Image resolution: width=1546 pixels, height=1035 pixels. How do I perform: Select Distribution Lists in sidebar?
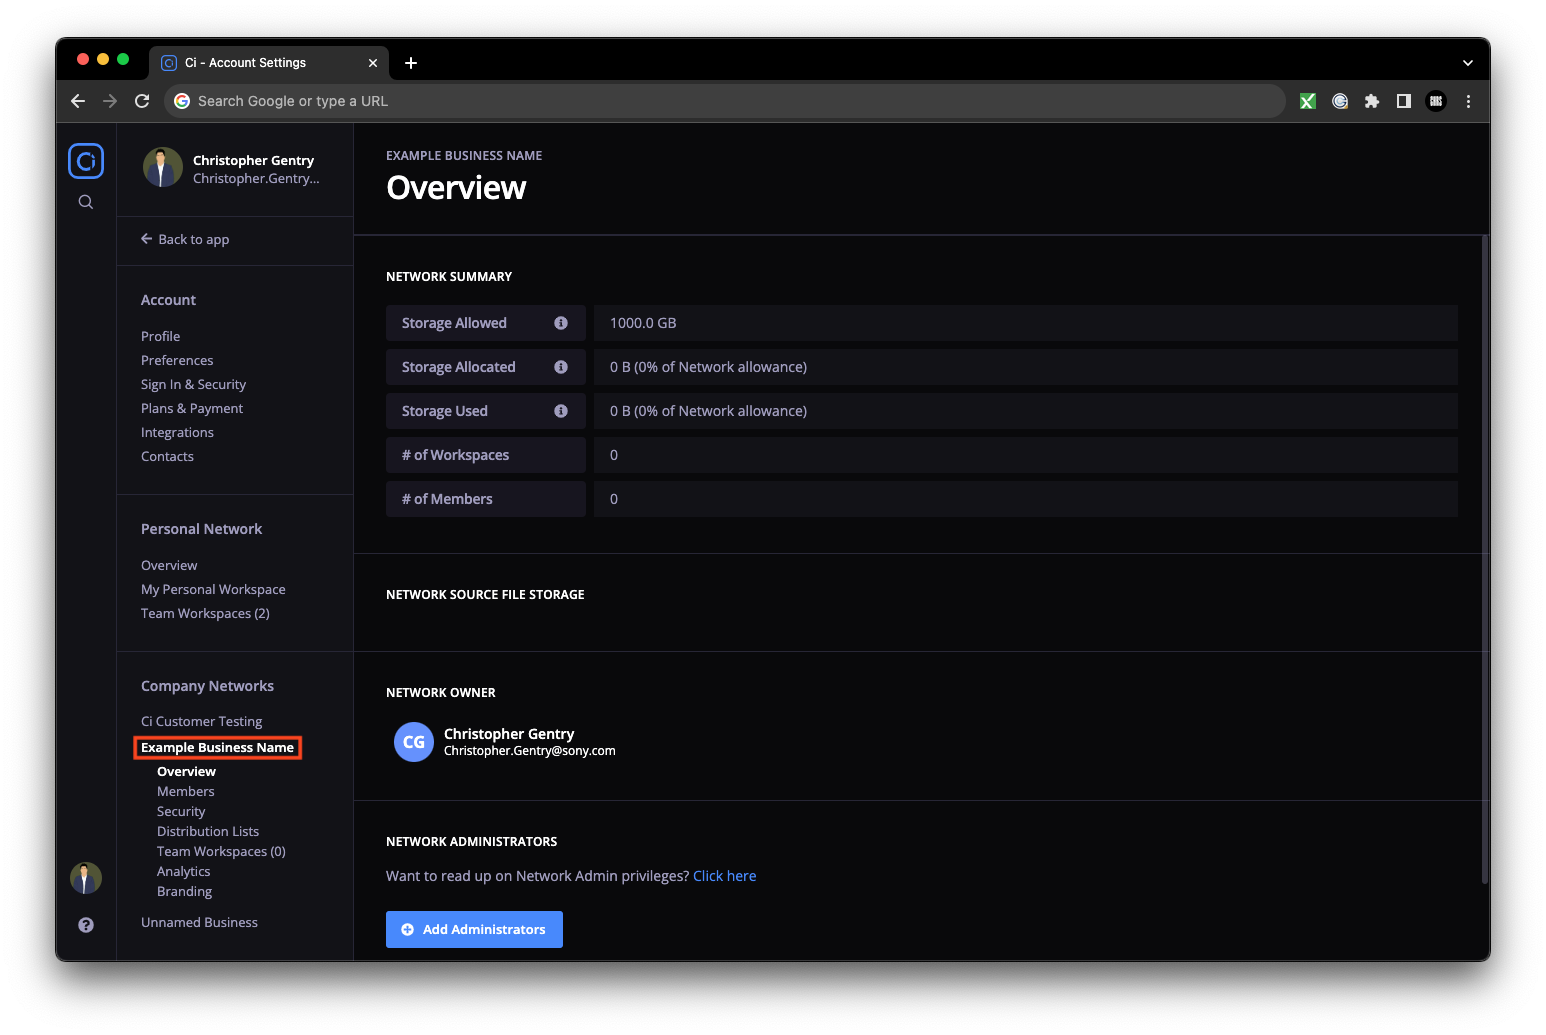[208, 831]
